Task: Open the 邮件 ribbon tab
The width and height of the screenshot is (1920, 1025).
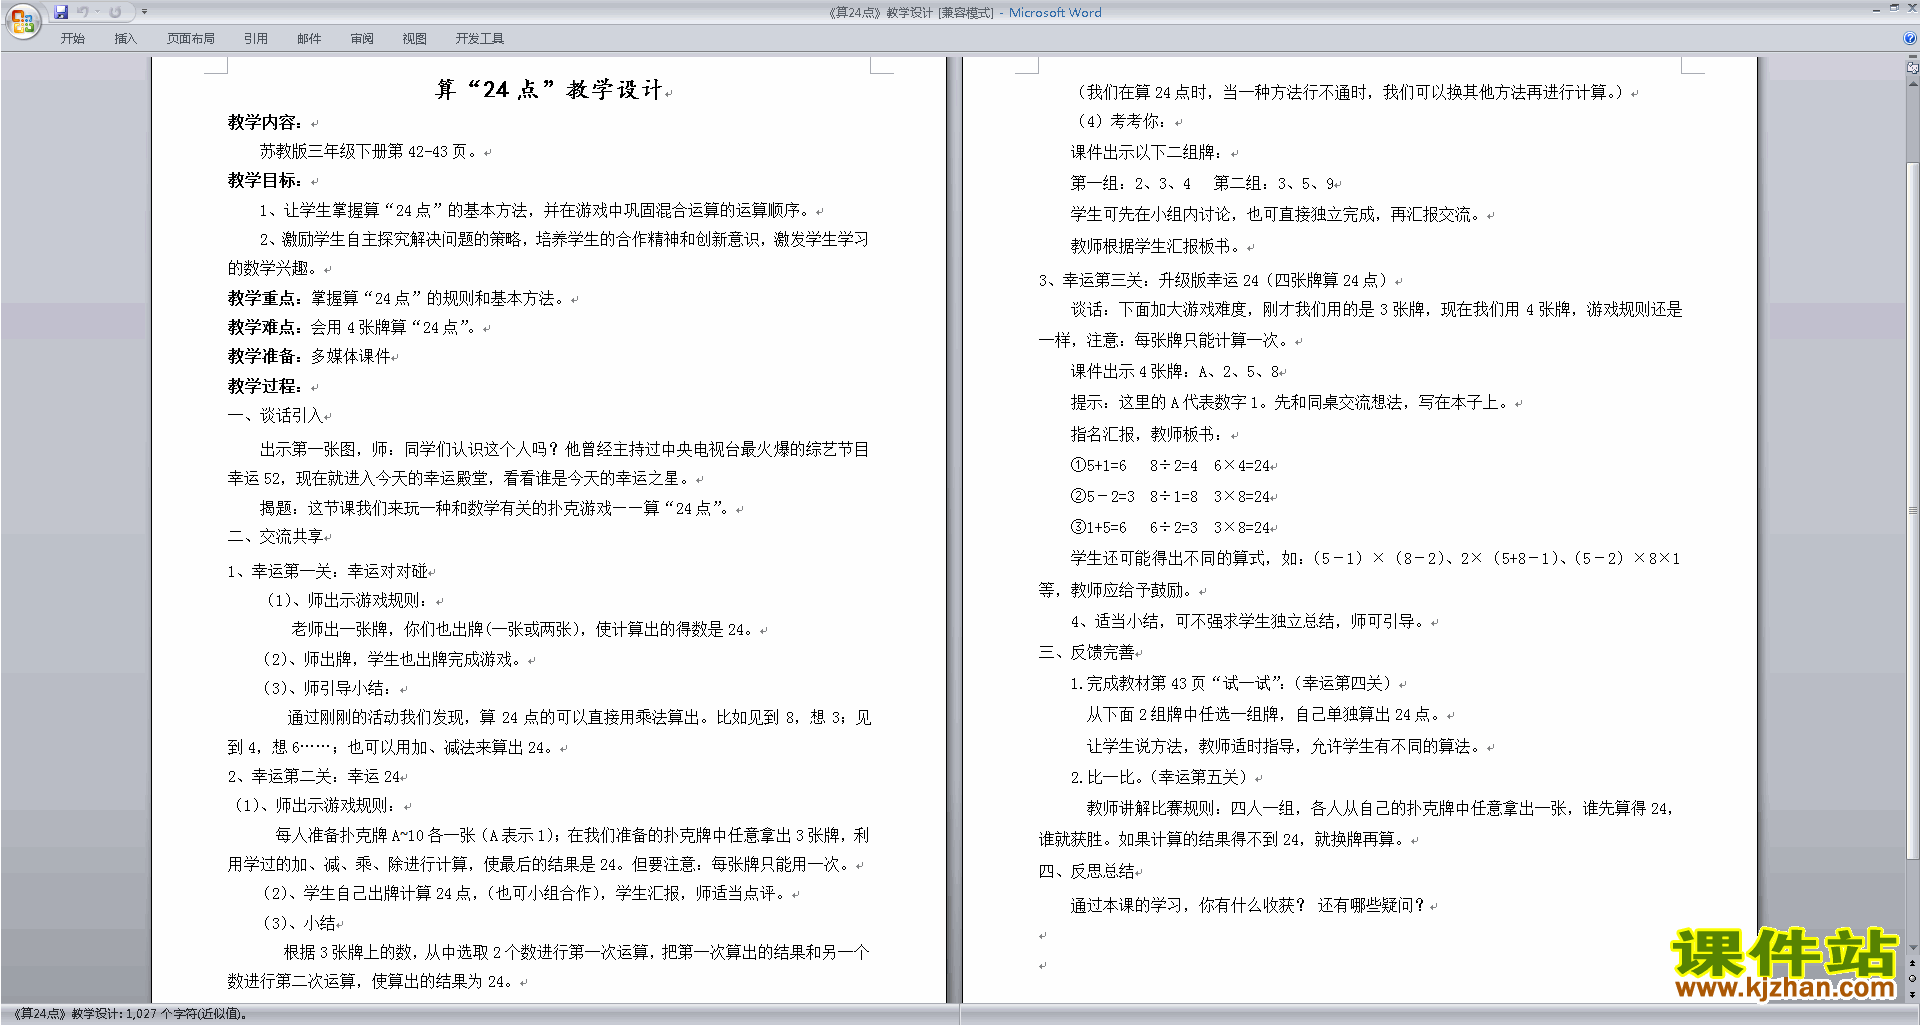Action: pos(309,39)
